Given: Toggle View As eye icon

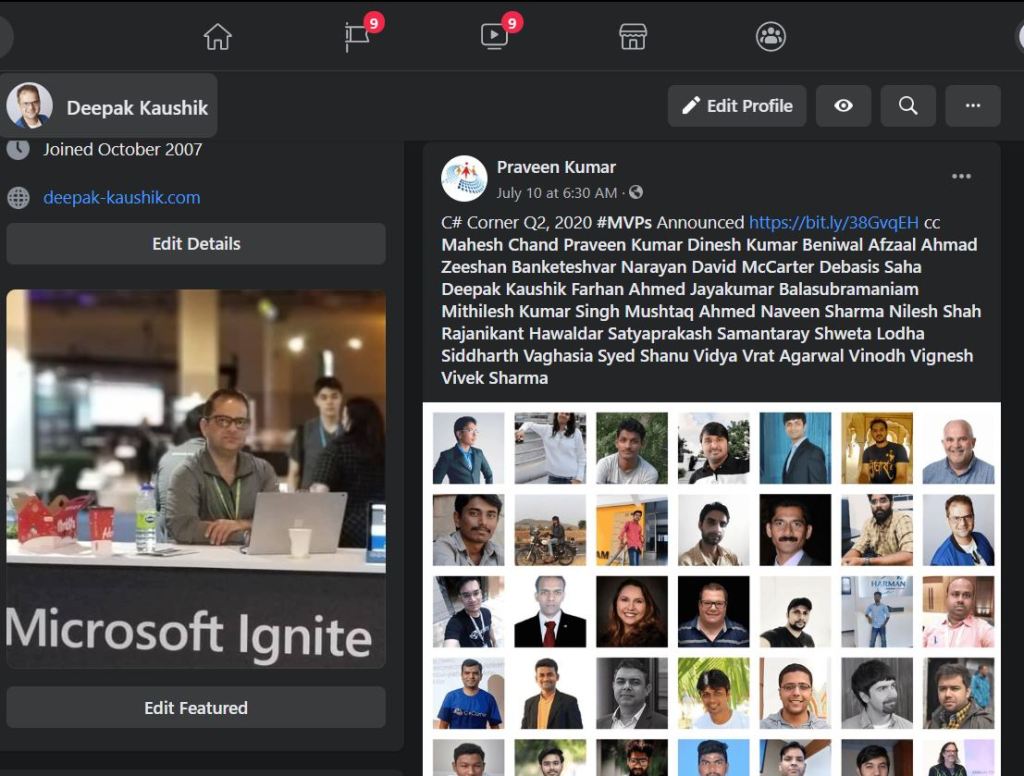Looking at the screenshot, I should click(843, 106).
